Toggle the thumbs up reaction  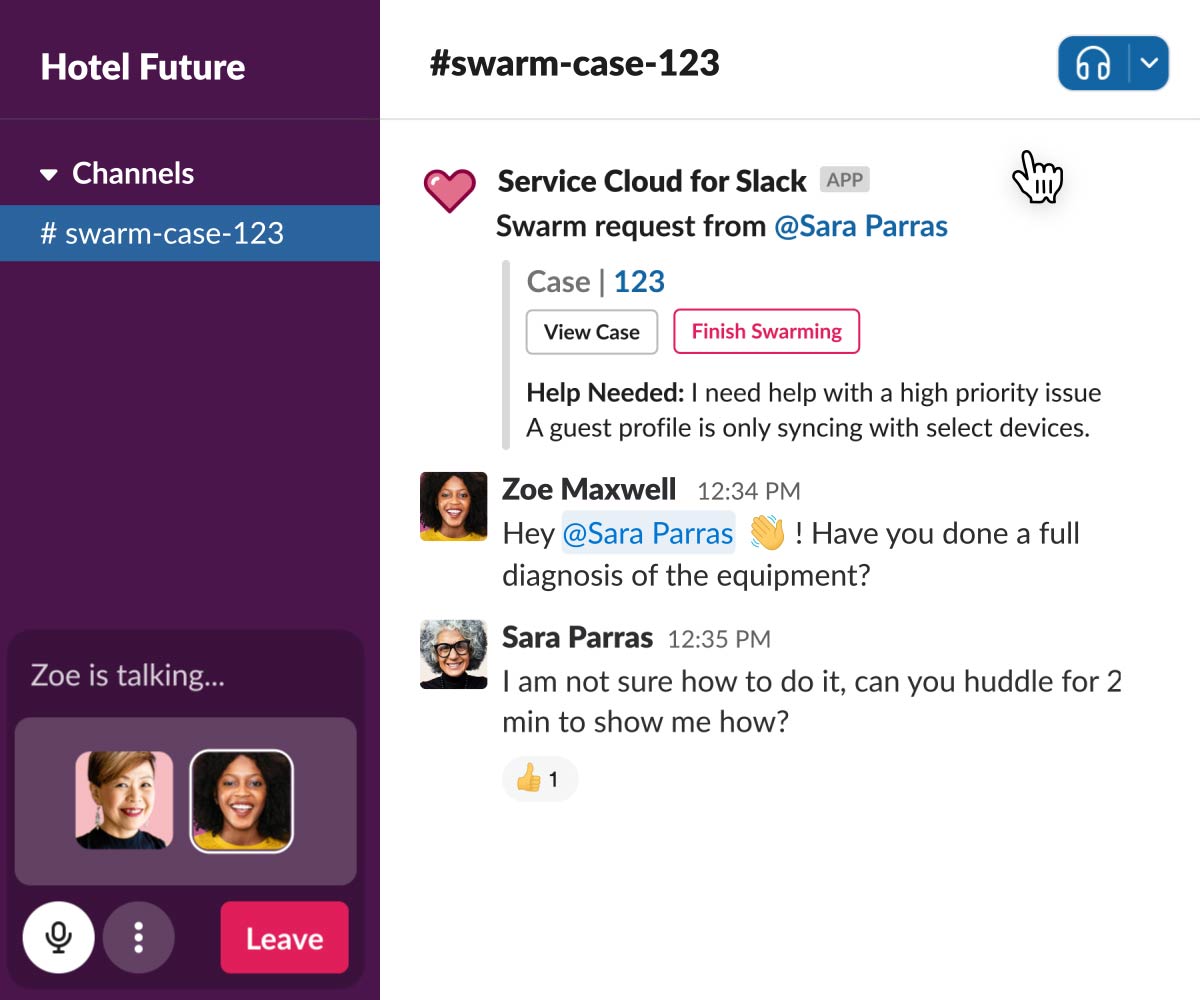point(539,779)
